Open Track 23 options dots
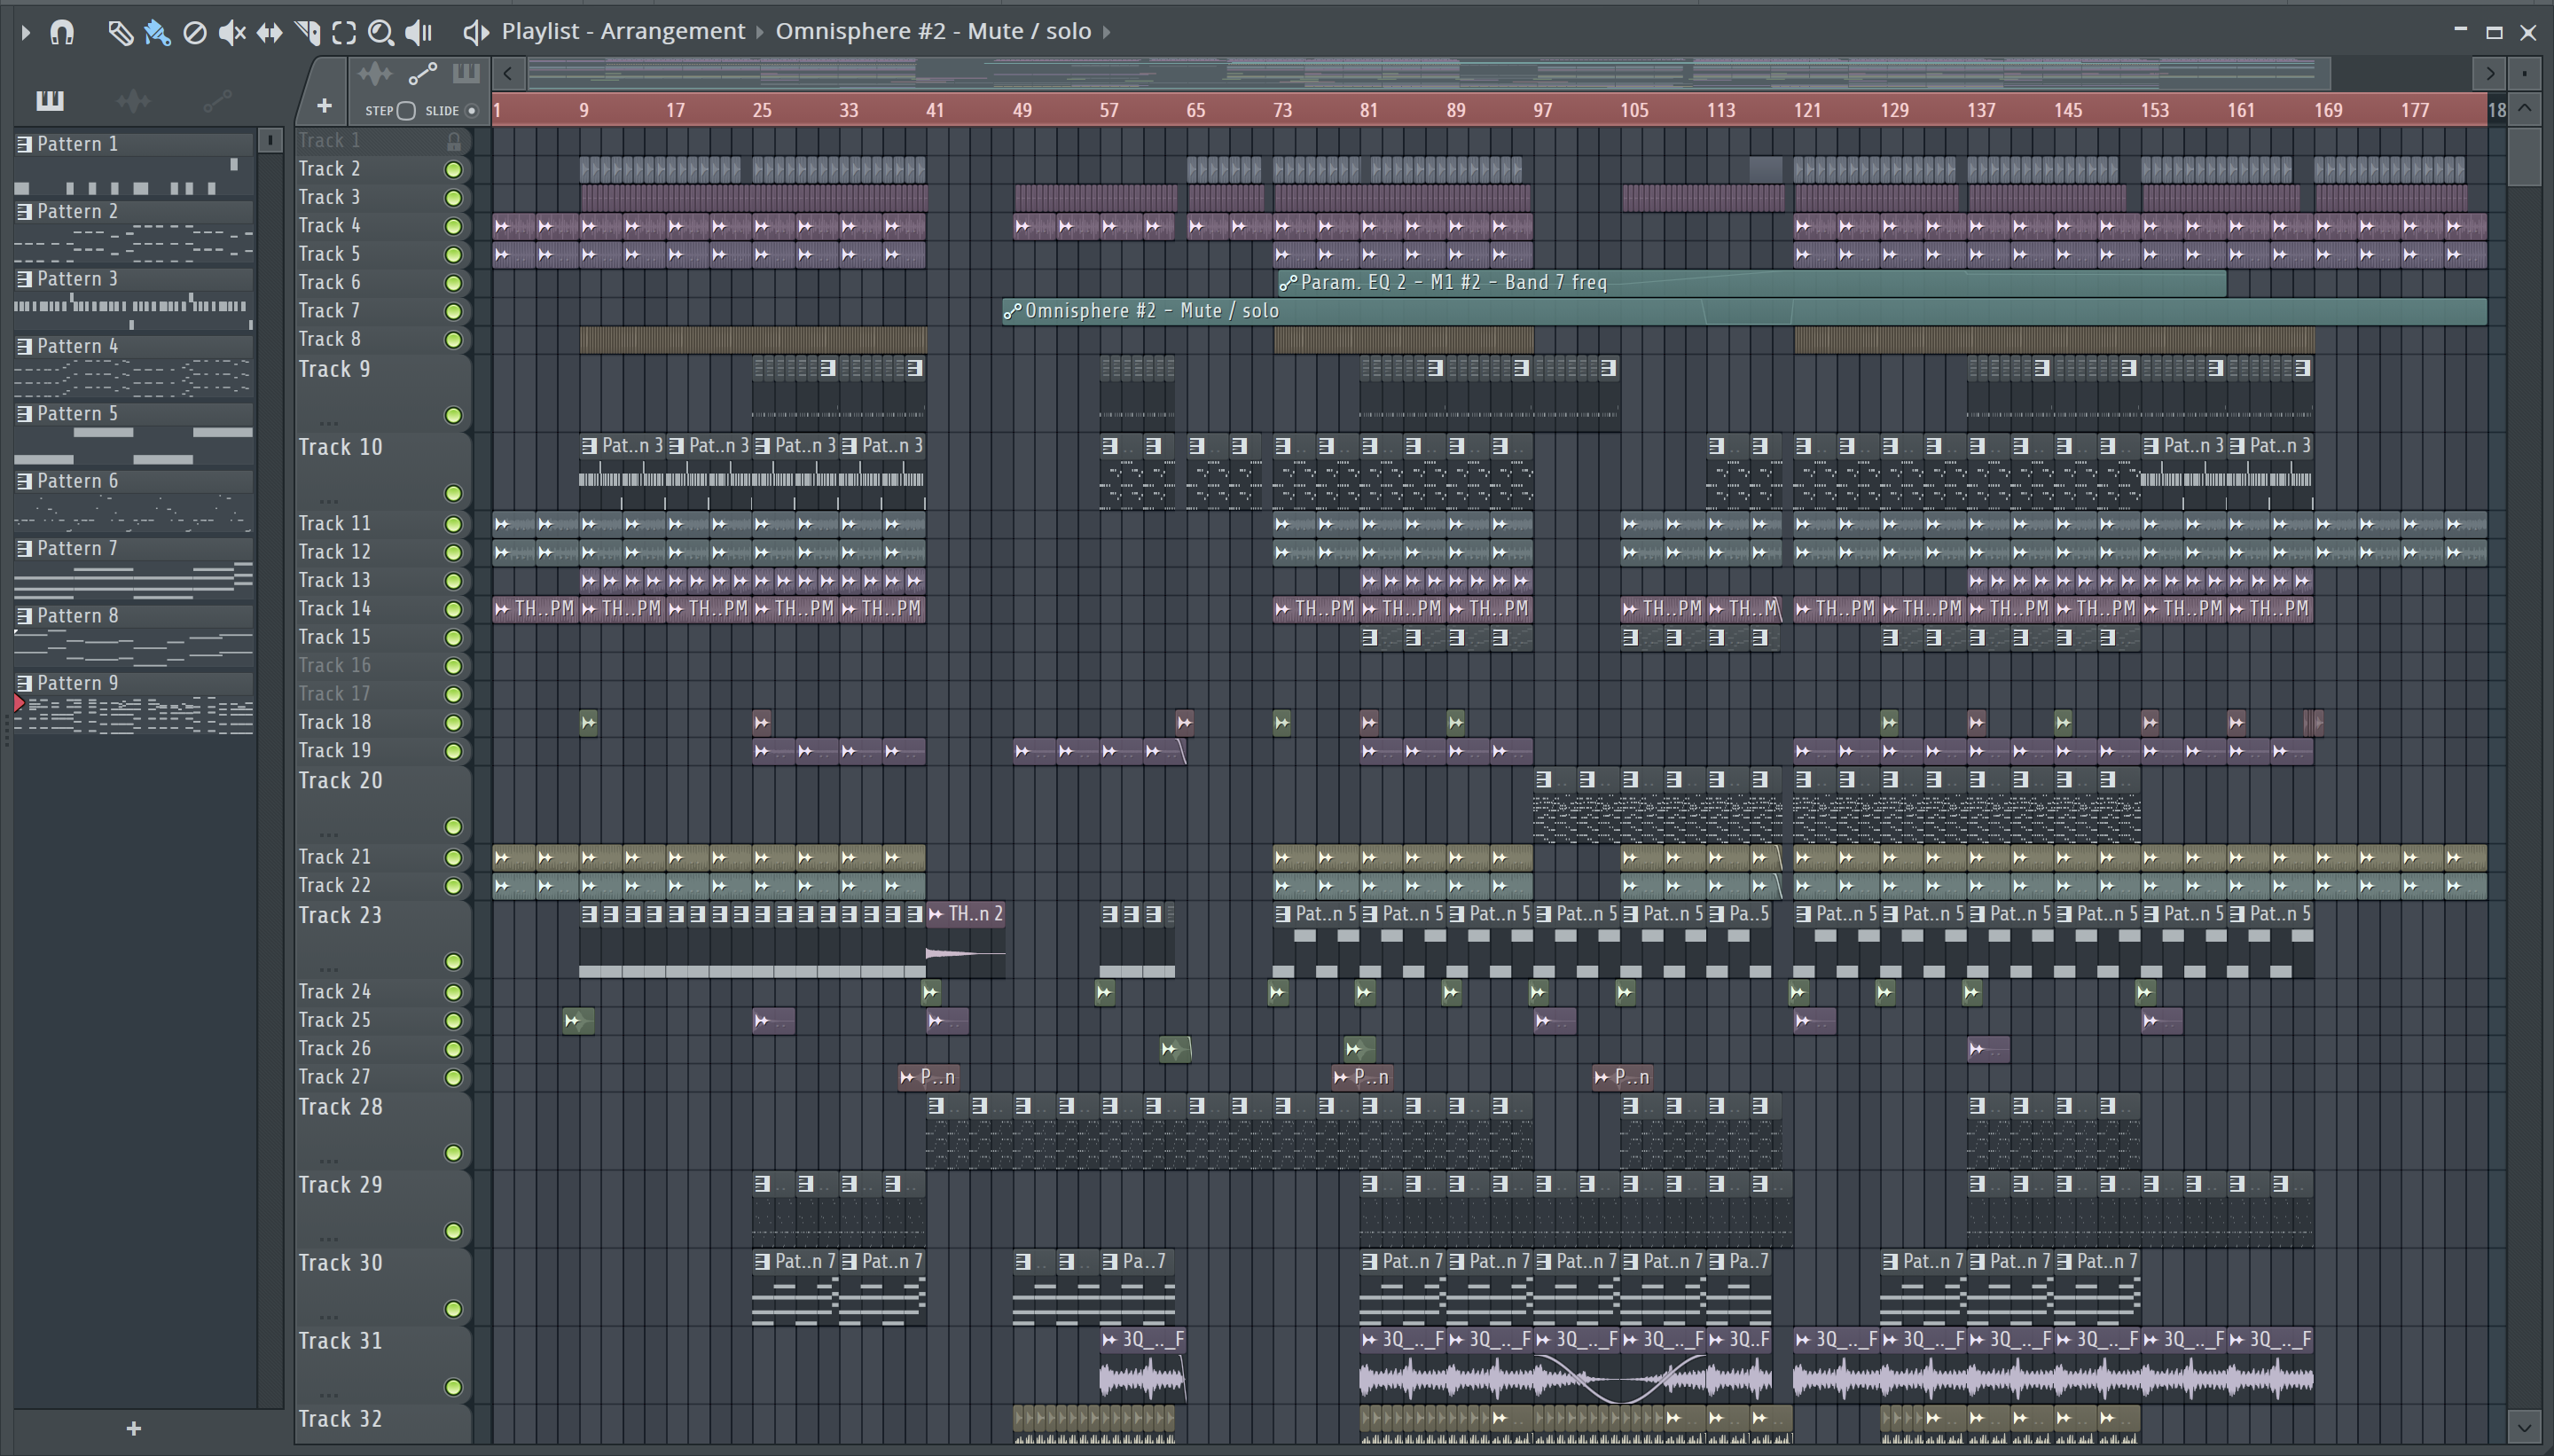The image size is (2554, 1456). 328,969
